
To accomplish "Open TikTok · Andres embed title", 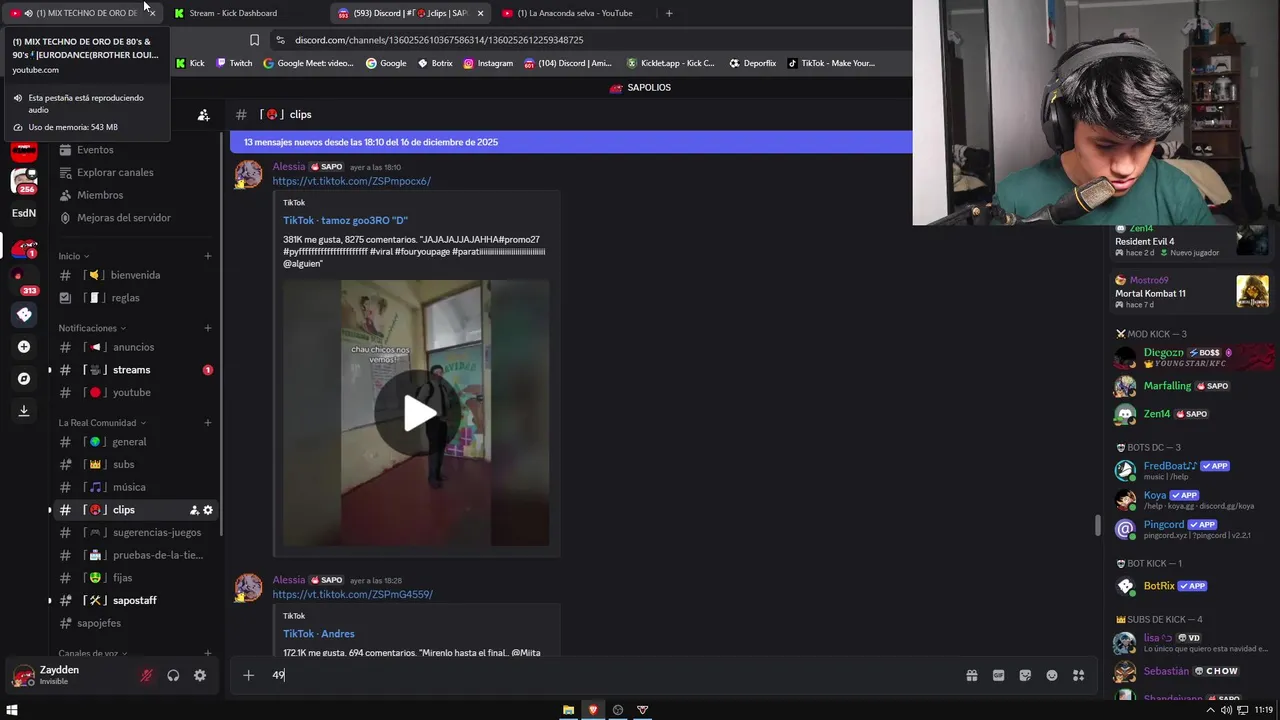I will click(x=318, y=633).
